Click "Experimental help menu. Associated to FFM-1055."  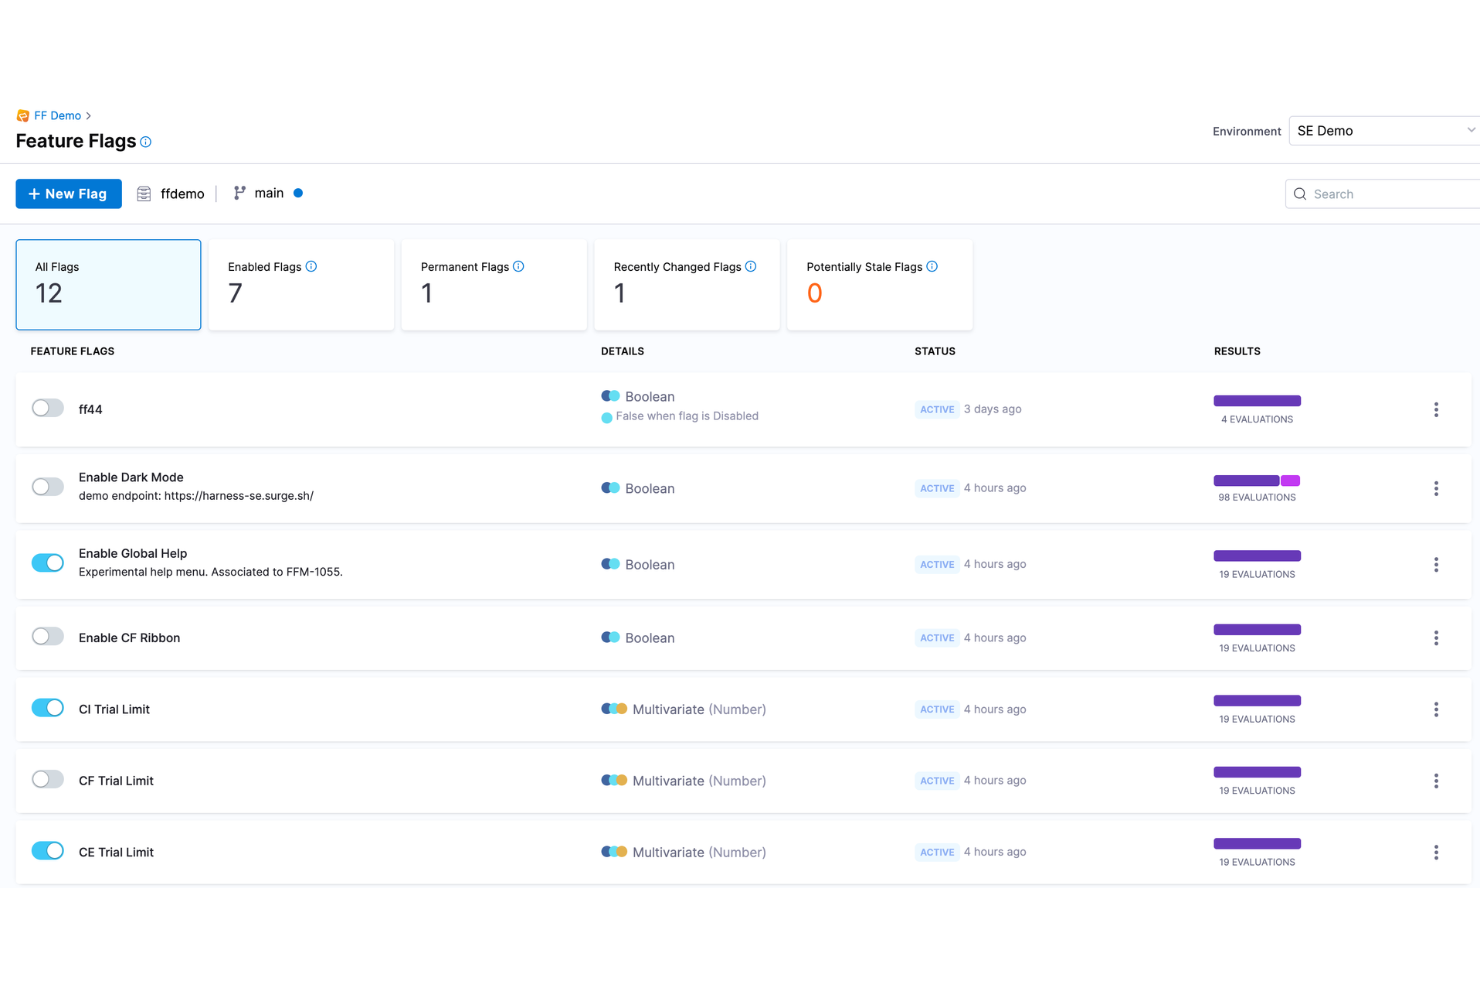click(x=211, y=572)
